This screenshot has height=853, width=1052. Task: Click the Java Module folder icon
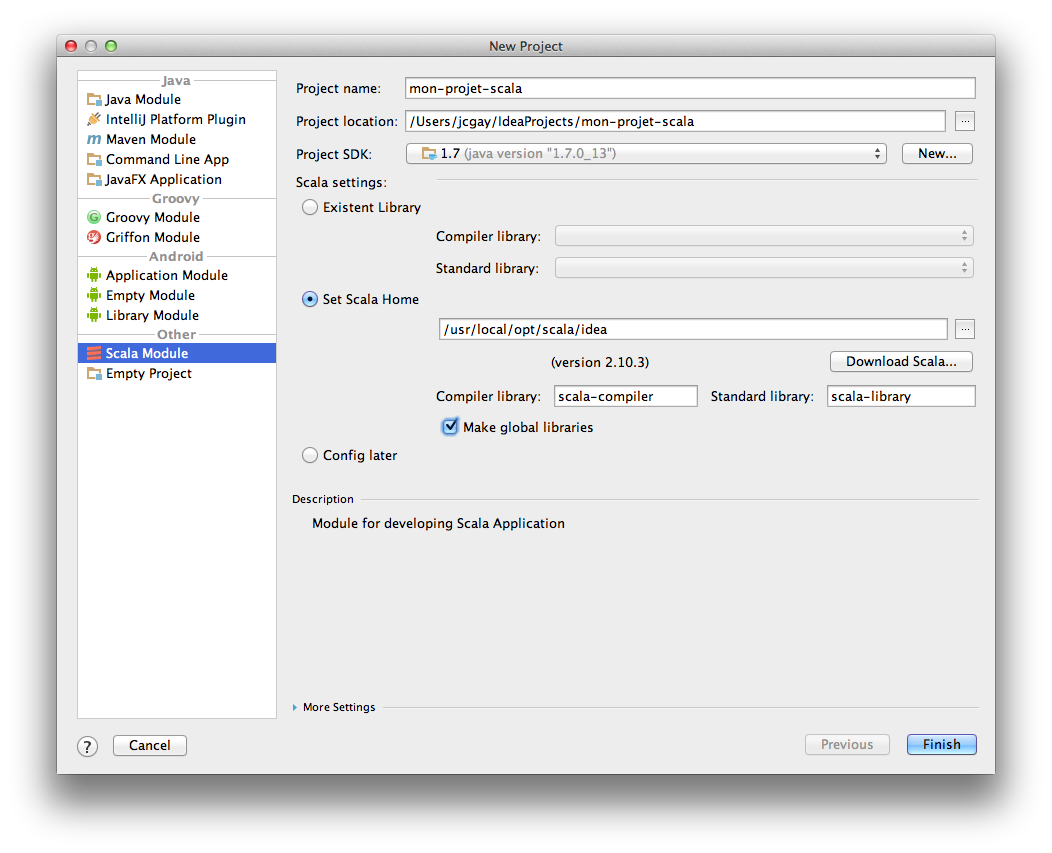[94, 100]
